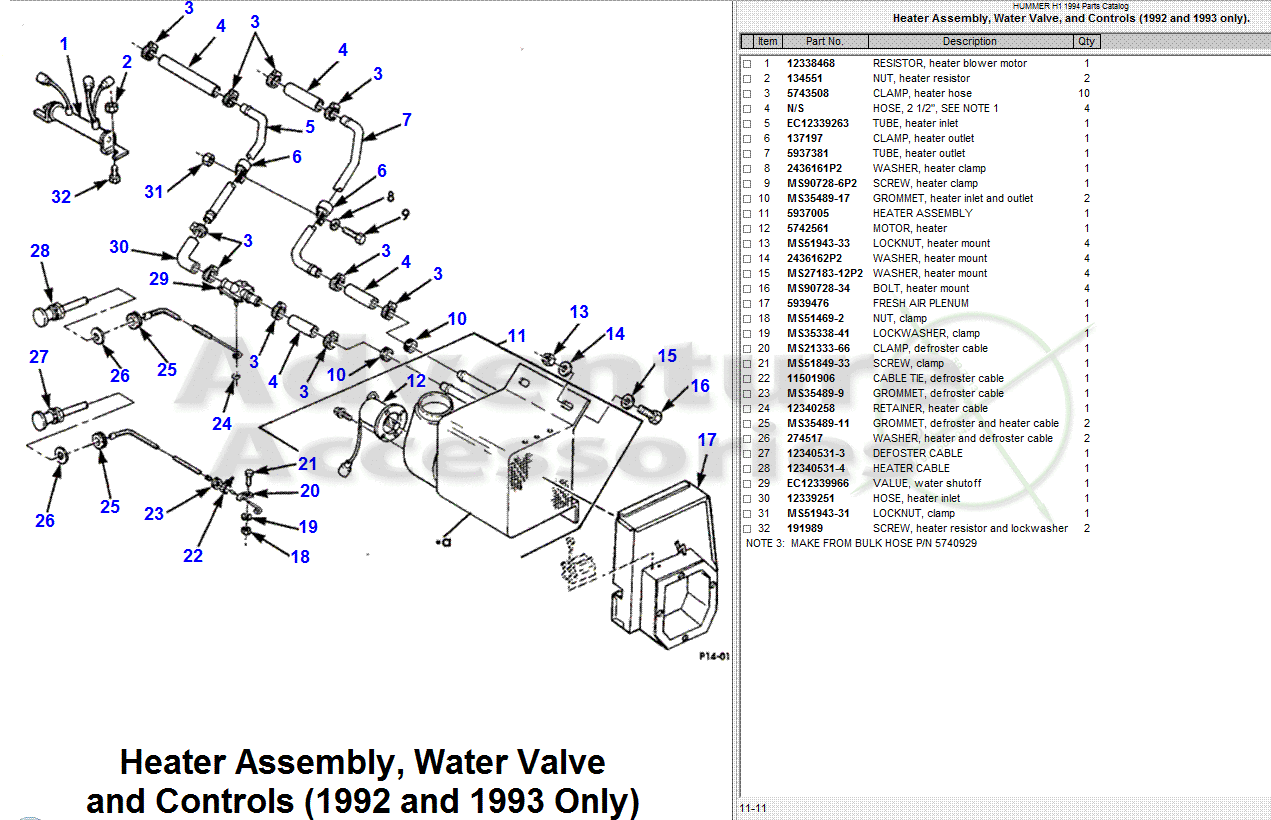The height and width of the screenshot is (820, 1271).
Task: Select part number EC12339263
Action: [817, 123]
